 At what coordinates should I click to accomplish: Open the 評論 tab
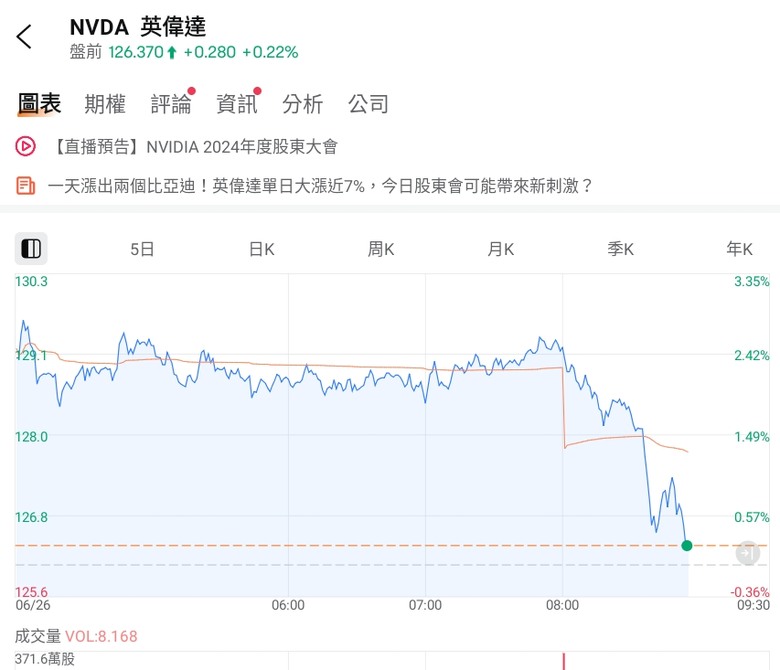171,104
